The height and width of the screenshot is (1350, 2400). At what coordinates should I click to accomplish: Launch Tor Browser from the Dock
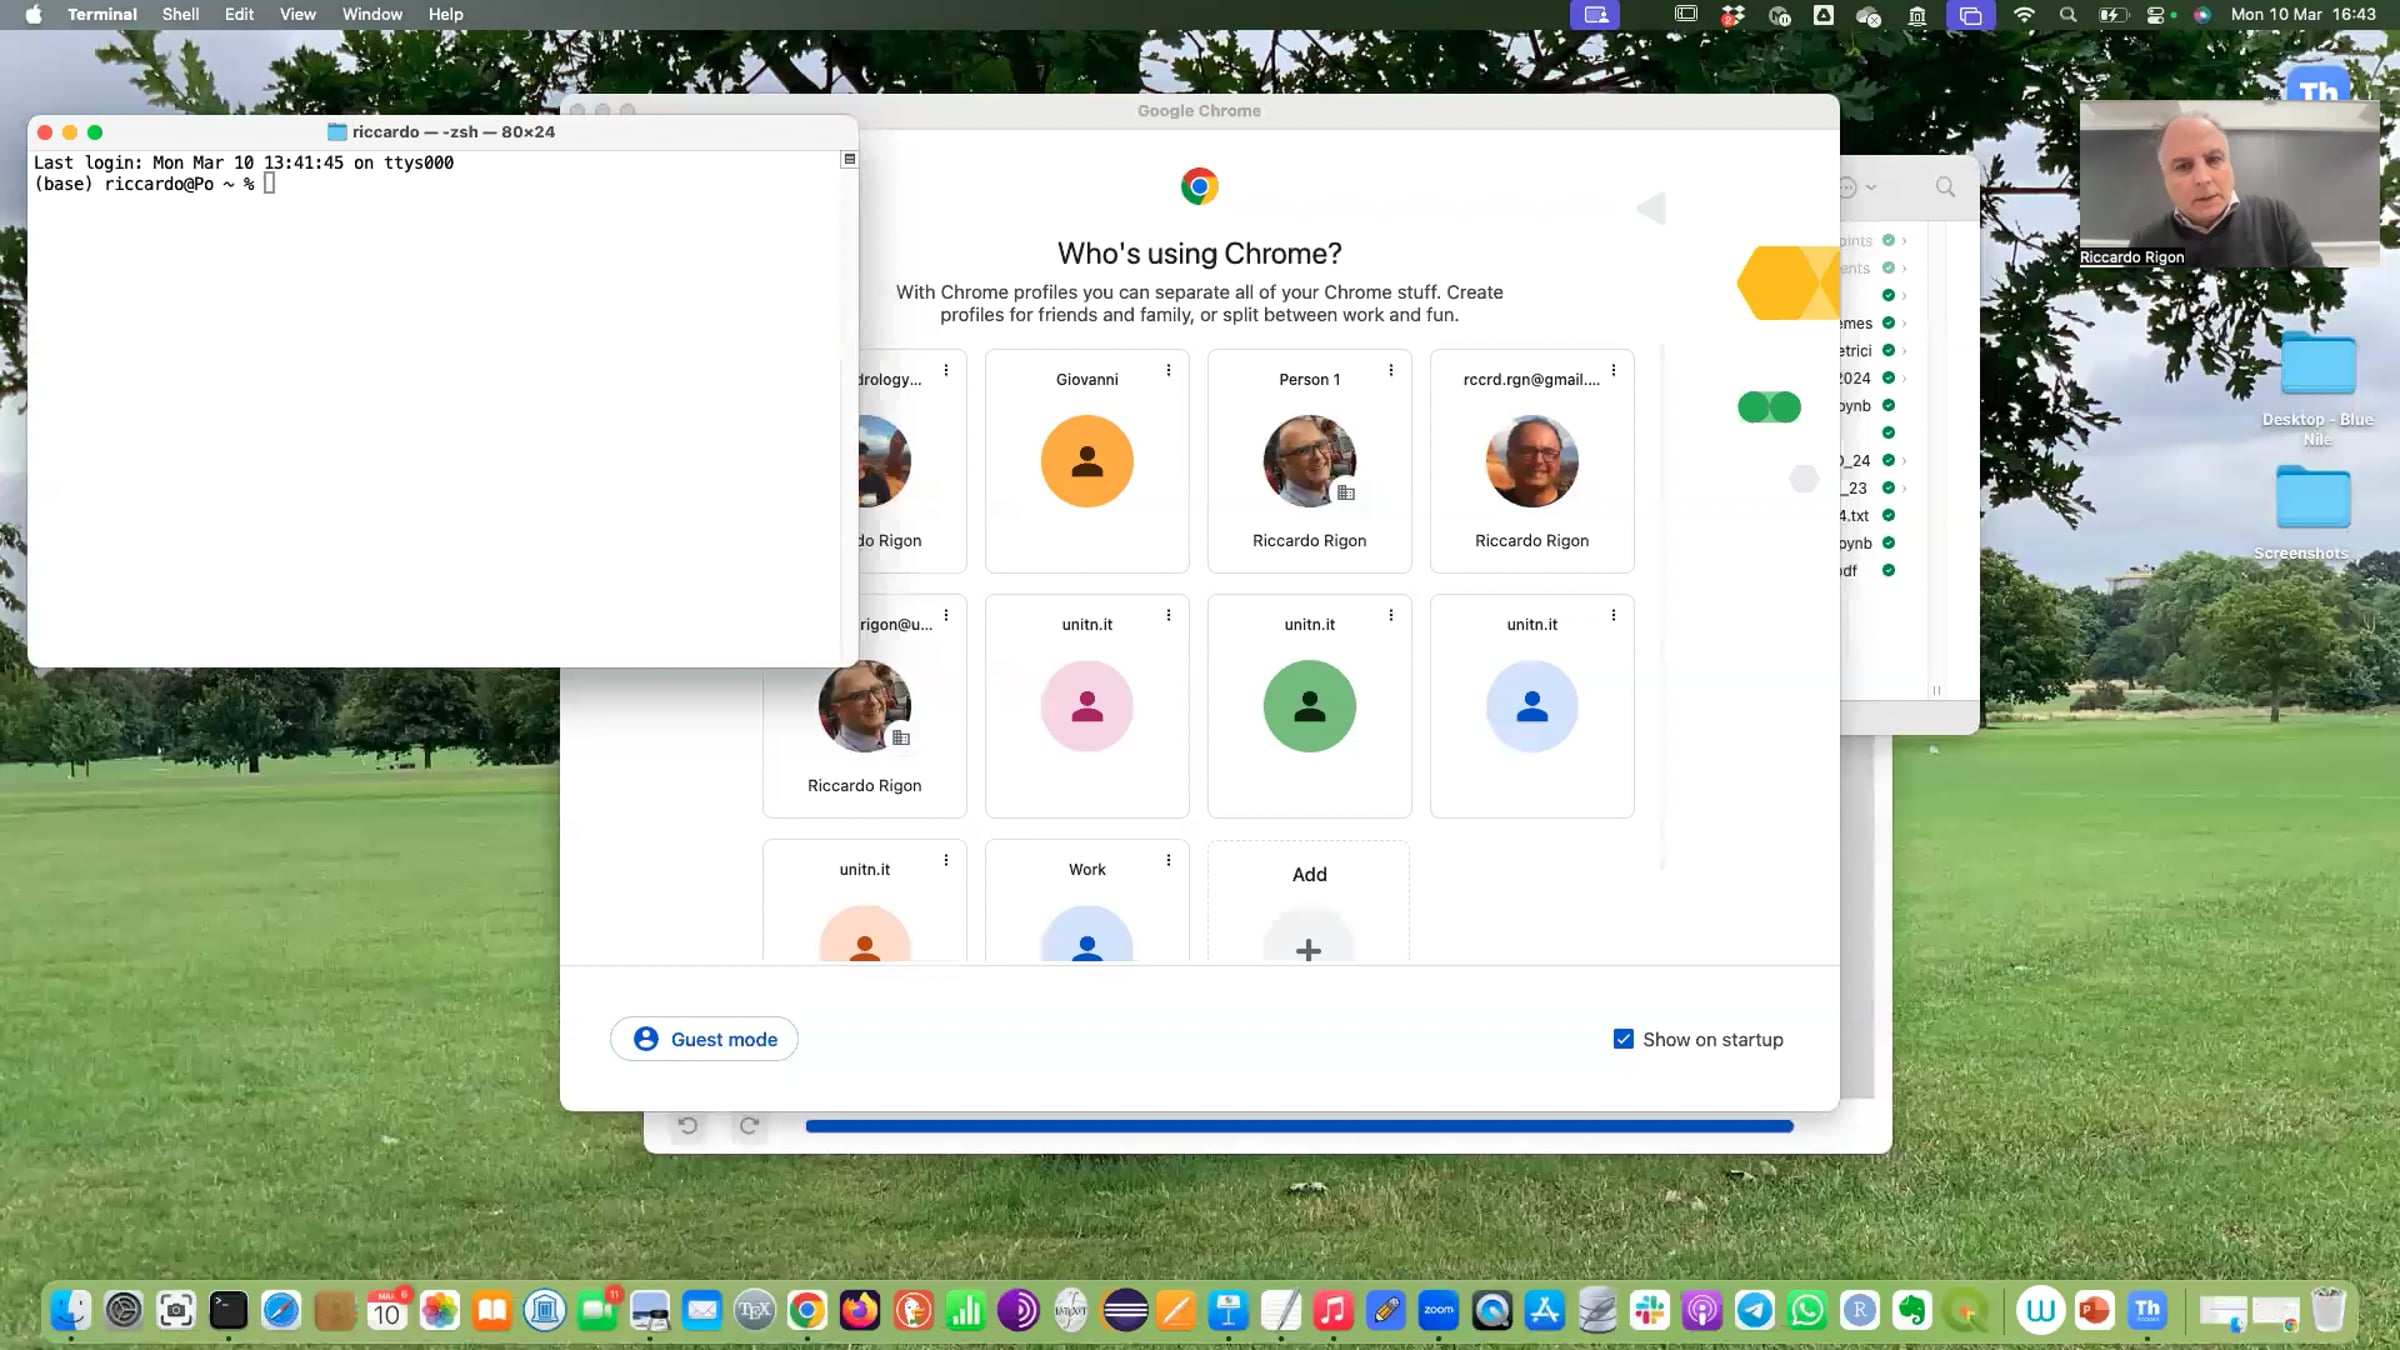pyautogui.click(x=1018, y=1310)
